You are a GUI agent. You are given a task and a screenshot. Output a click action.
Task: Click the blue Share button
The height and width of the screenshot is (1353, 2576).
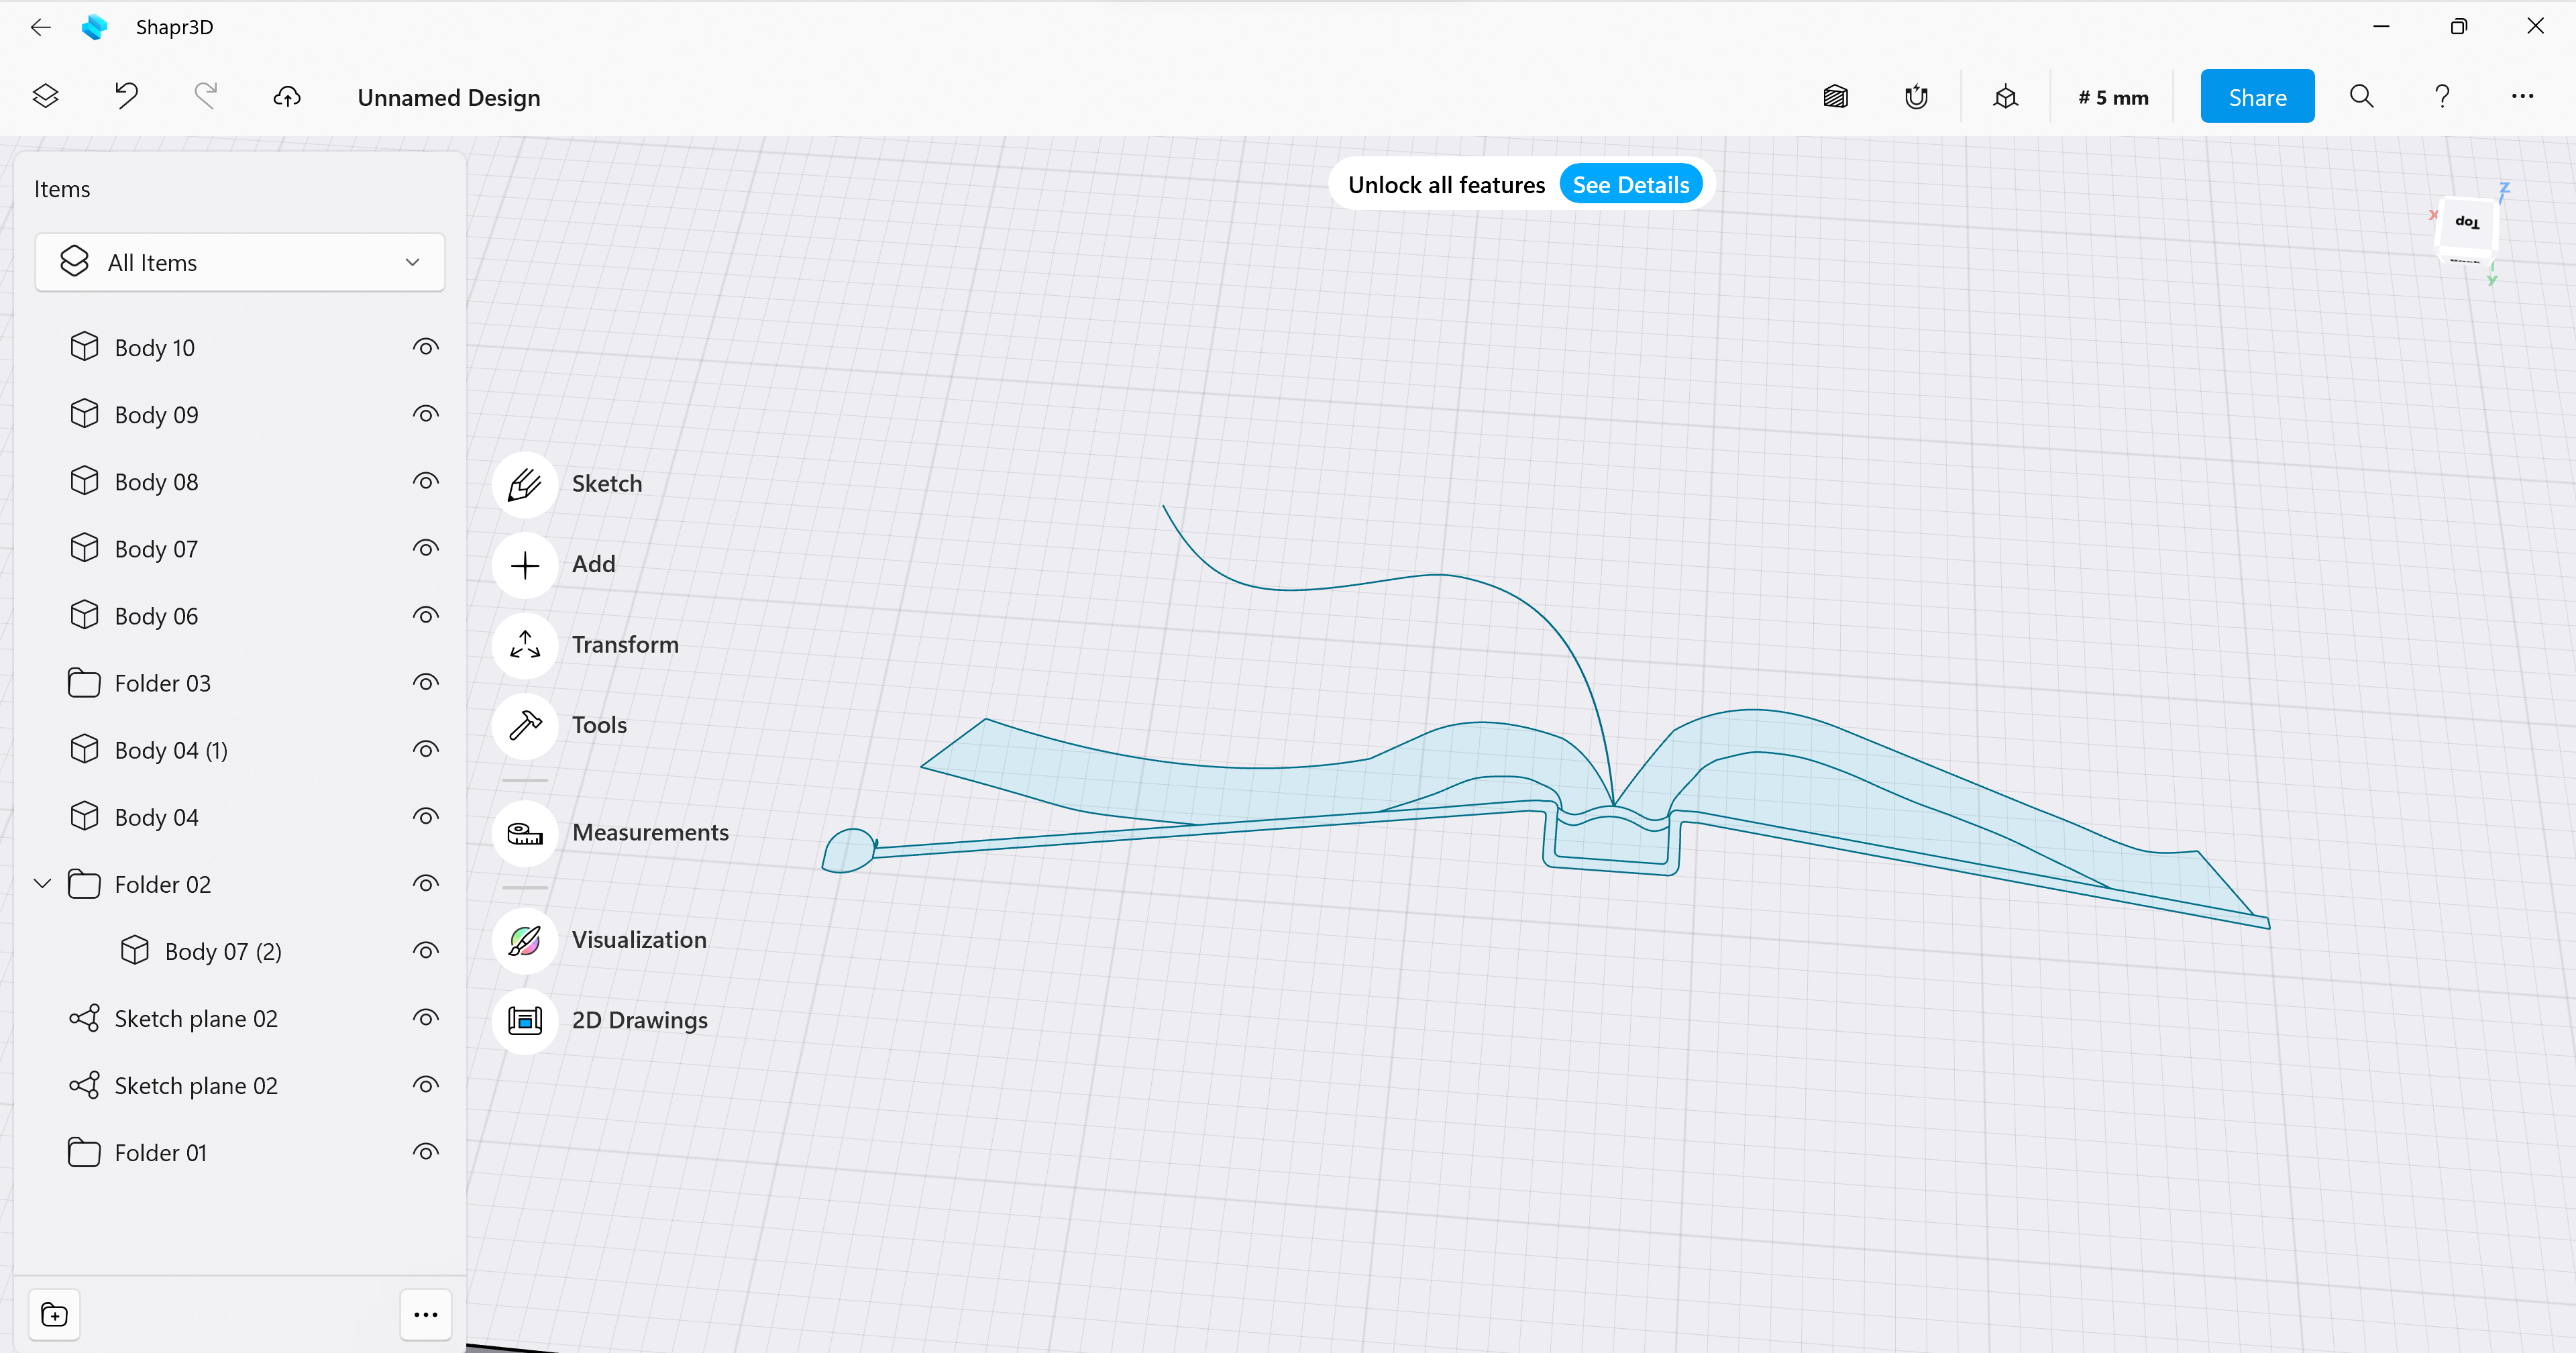[2257, 97]
